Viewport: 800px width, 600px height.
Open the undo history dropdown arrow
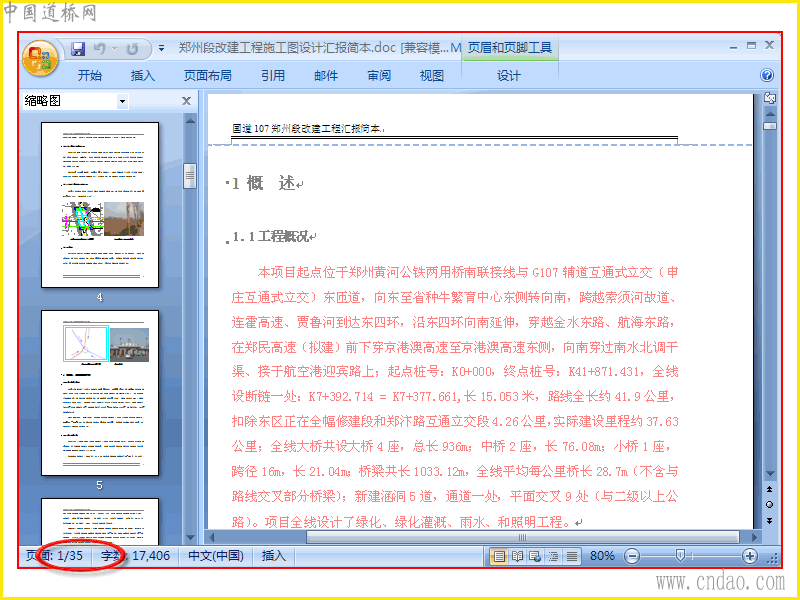(115, 49)
